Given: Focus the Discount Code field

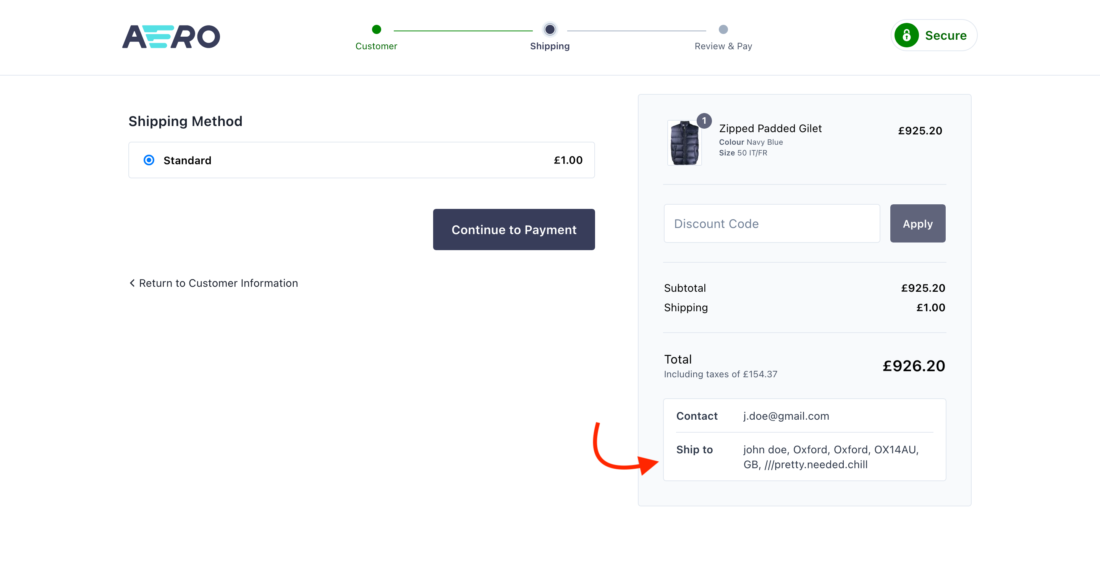Looking at the screenshot, I should tap(772, 224).
